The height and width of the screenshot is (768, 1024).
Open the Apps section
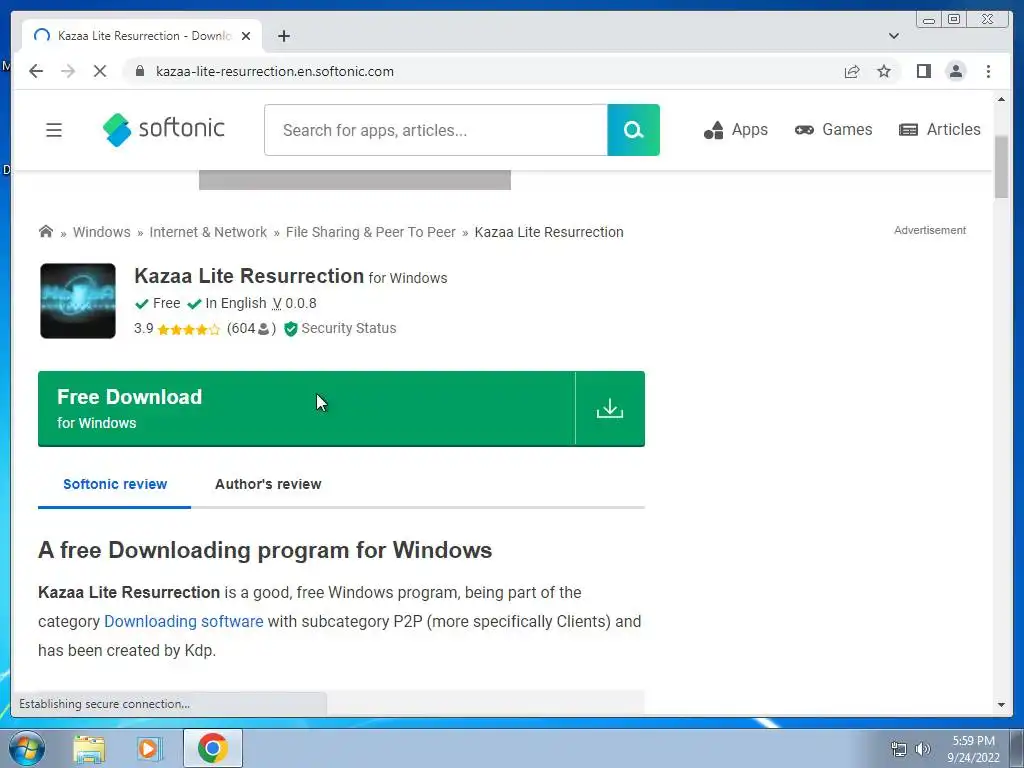click(x=735, y=130)
